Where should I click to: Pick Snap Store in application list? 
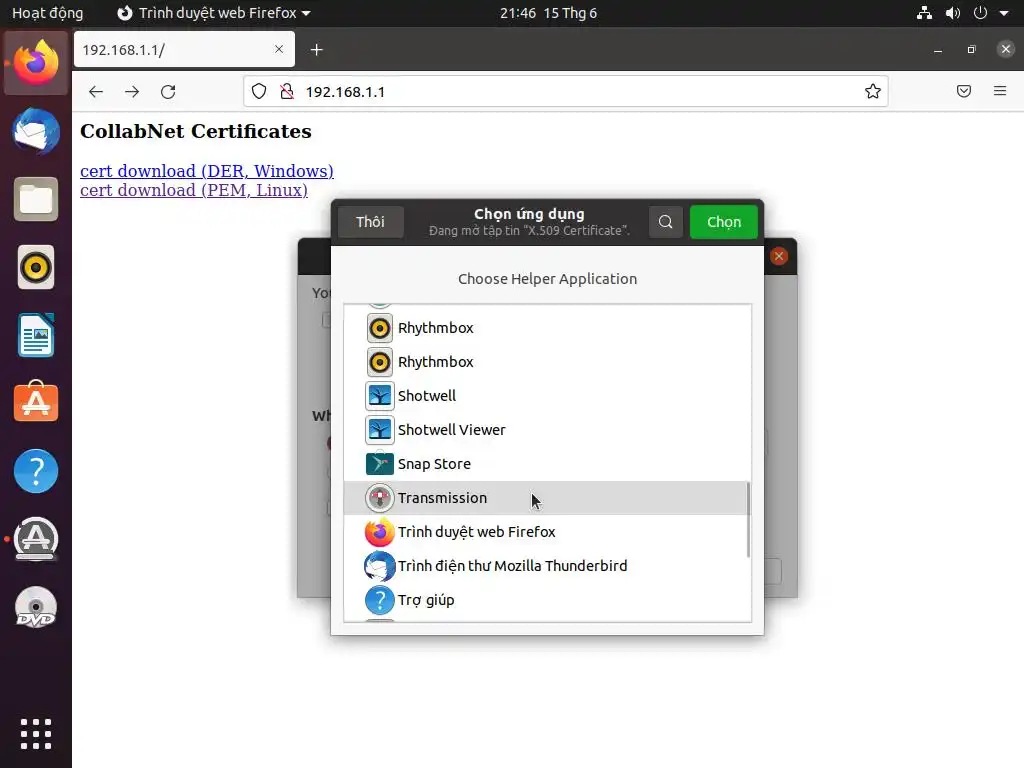tap(547, 464)
